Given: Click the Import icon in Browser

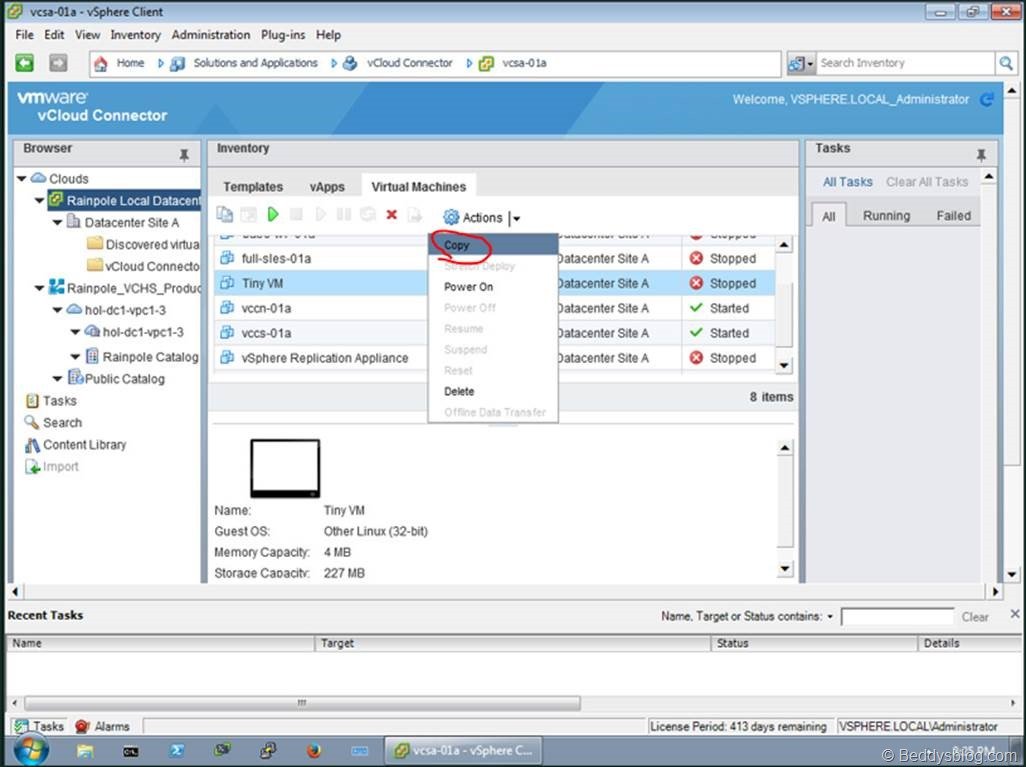Looking at the screenshot, I should pyautogui.click(x=32, y=467).
